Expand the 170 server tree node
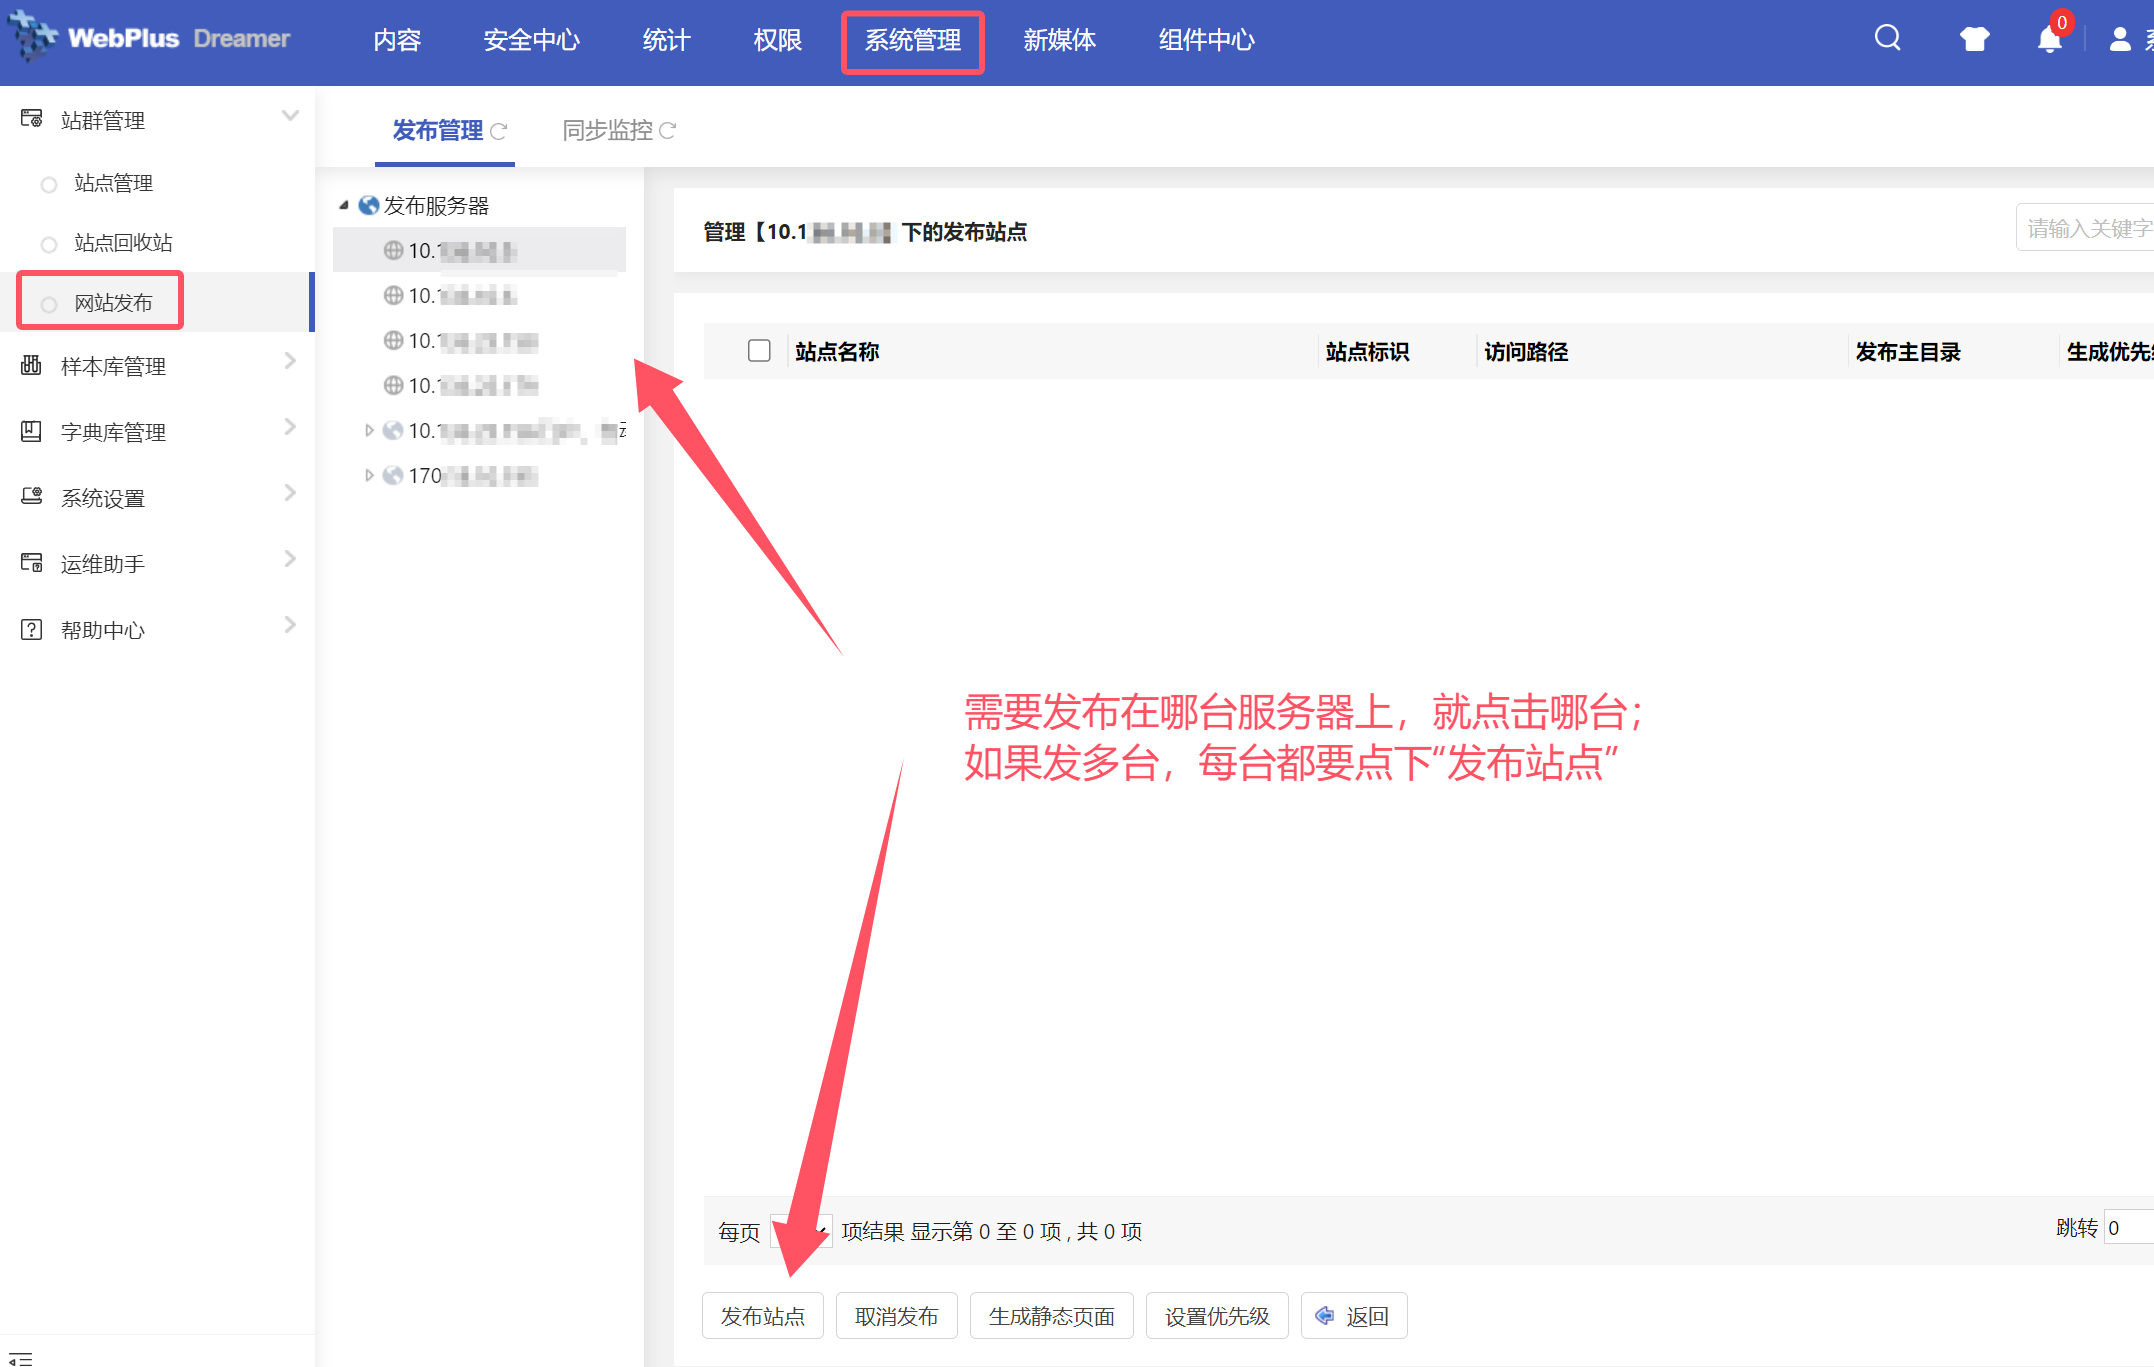 pyautogui.click(x=369, y=476)
